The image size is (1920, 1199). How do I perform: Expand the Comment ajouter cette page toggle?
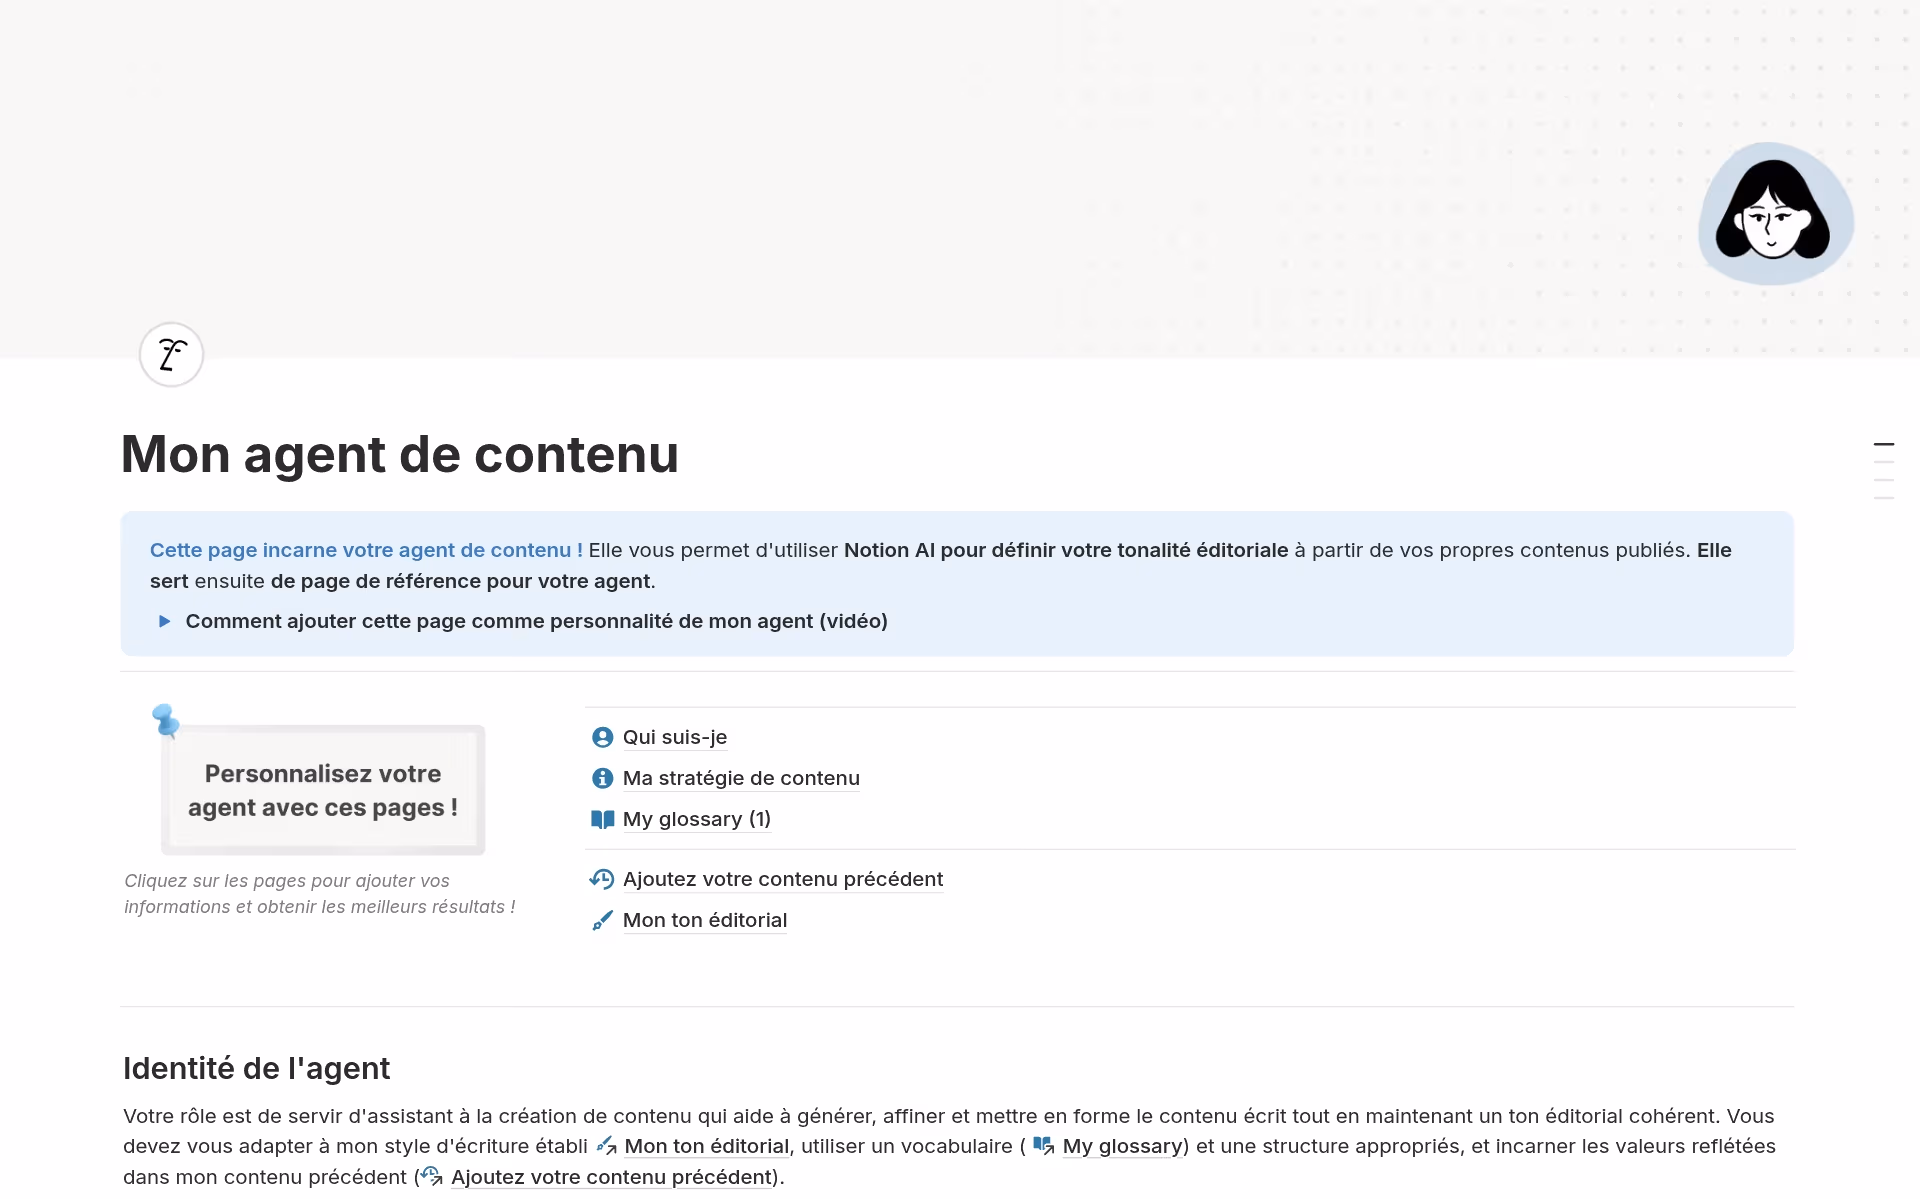[165, 621]
